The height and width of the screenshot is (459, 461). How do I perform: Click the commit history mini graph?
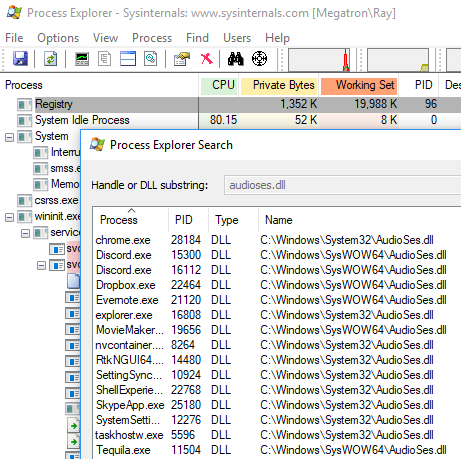point(398,60)
